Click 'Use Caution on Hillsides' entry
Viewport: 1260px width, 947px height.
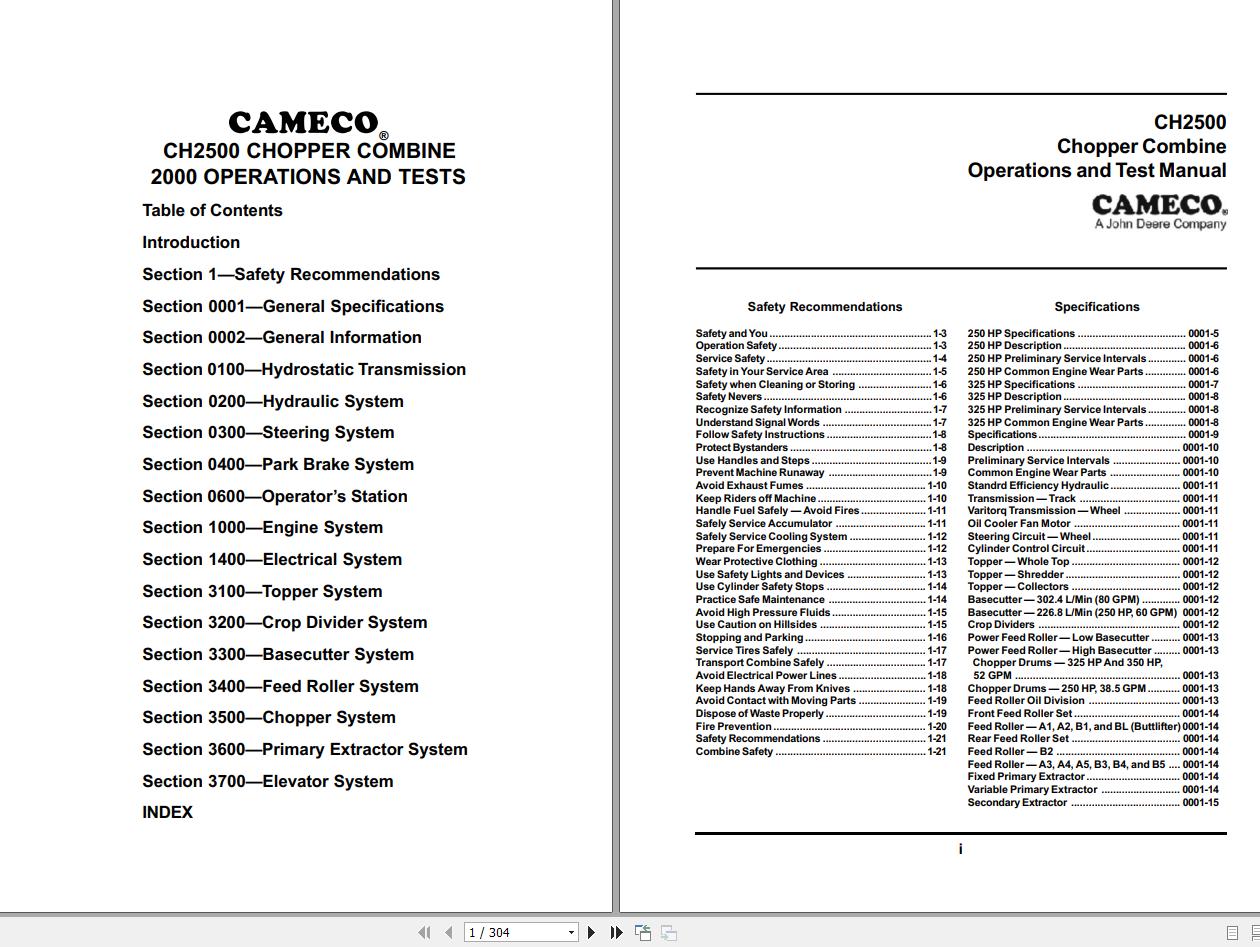click(821, 624)
